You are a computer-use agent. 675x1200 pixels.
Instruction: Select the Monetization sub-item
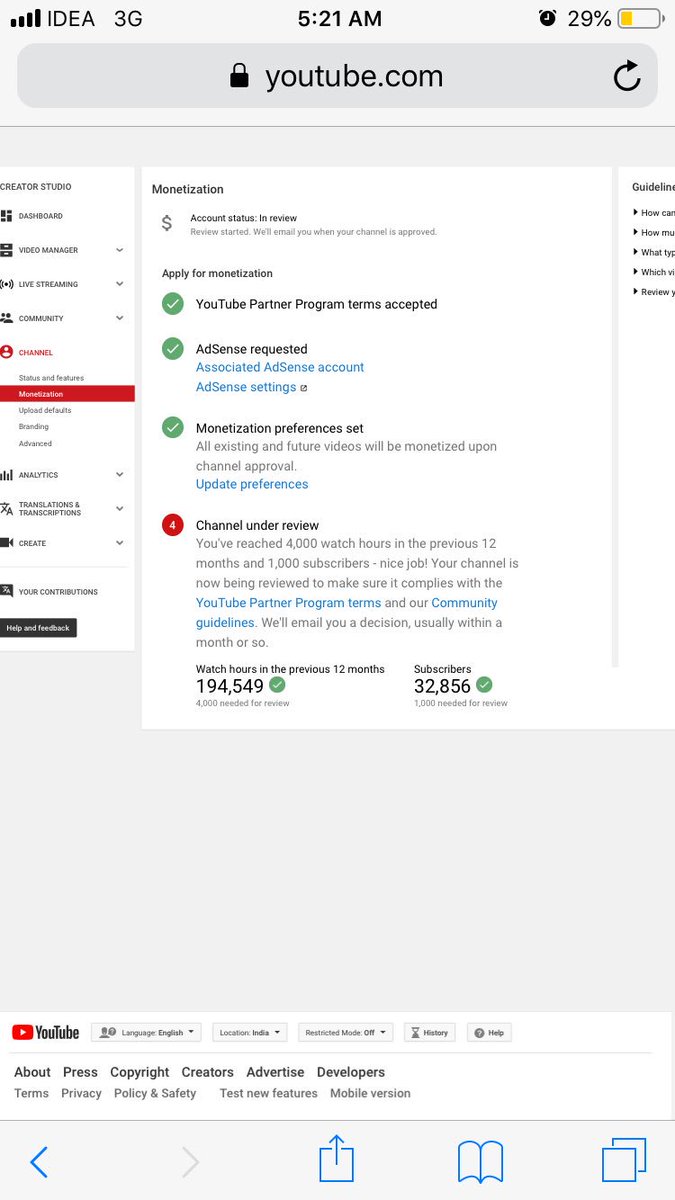pyautogui.click(x=67, y=394)
